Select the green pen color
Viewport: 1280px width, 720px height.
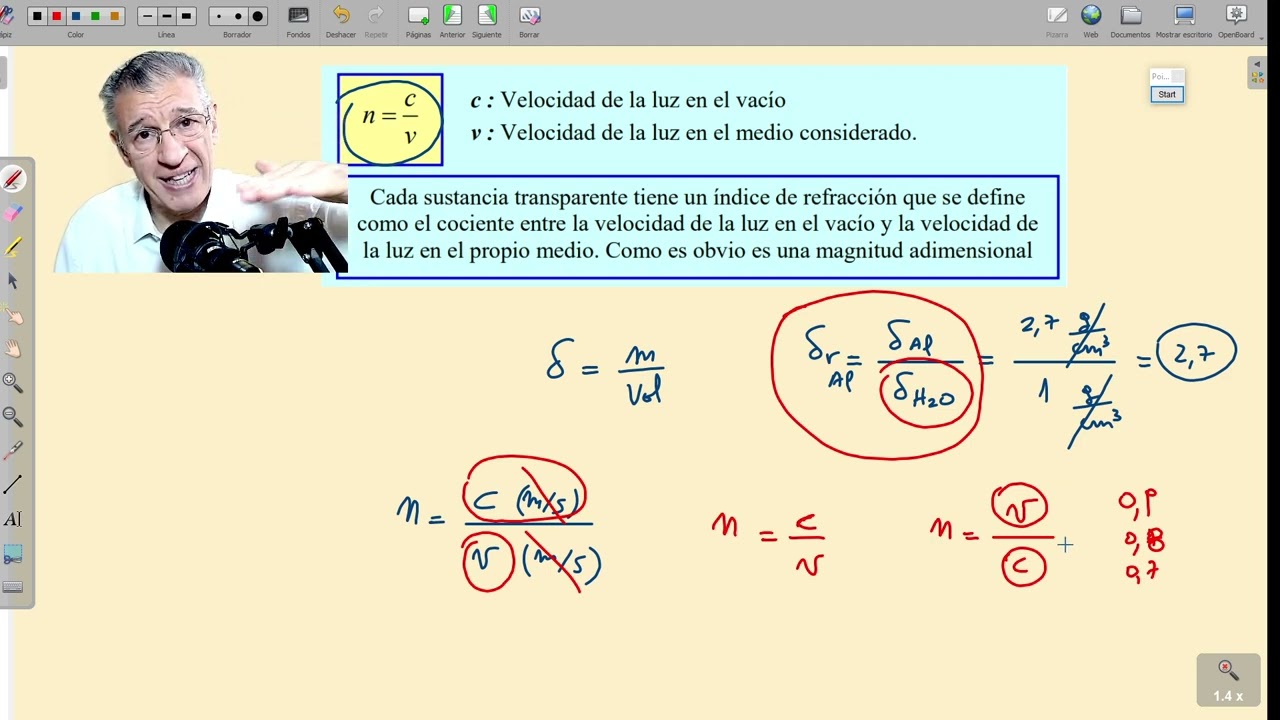tap(95, 16)
